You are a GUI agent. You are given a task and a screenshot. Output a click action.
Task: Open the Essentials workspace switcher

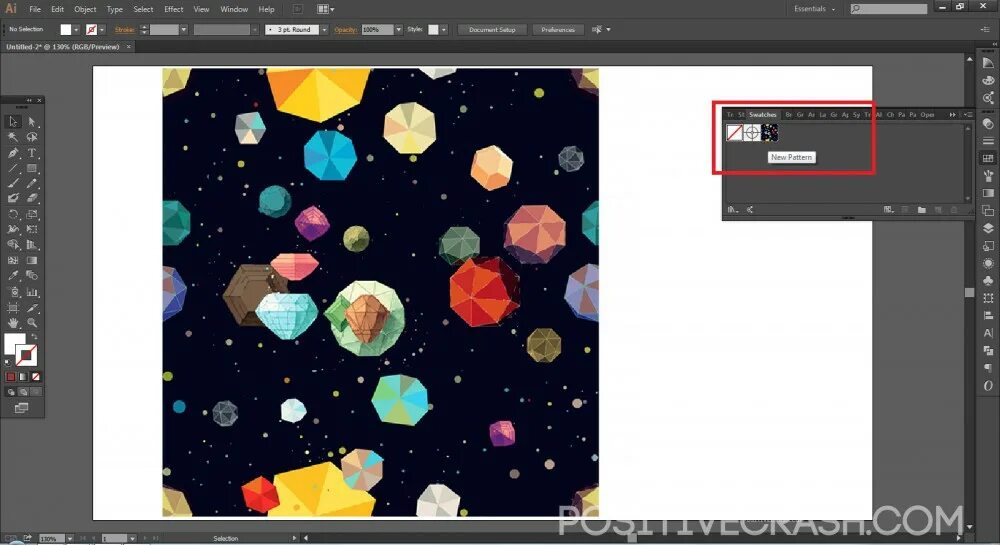tap(814, 9)
